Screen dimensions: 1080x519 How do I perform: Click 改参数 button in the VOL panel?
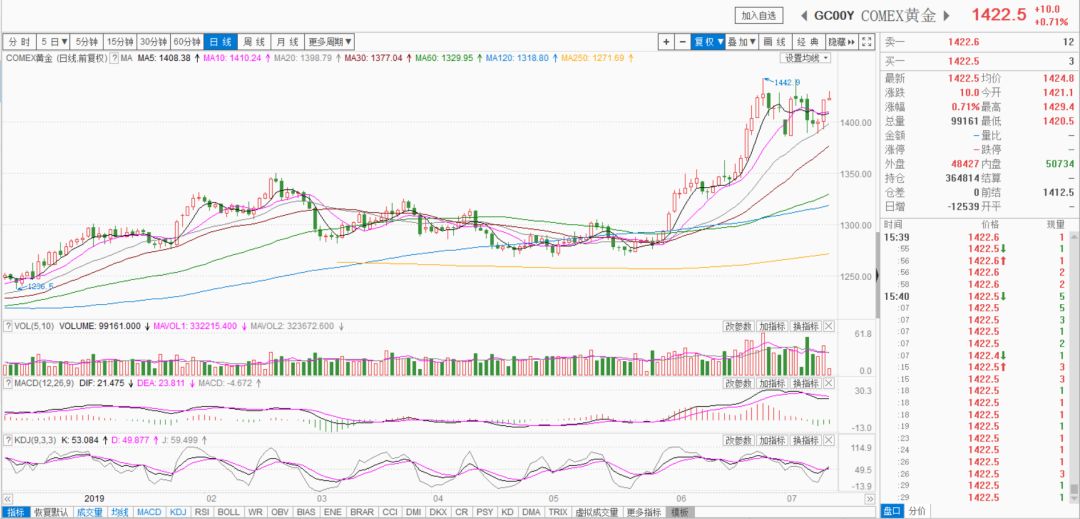point(738,327)
